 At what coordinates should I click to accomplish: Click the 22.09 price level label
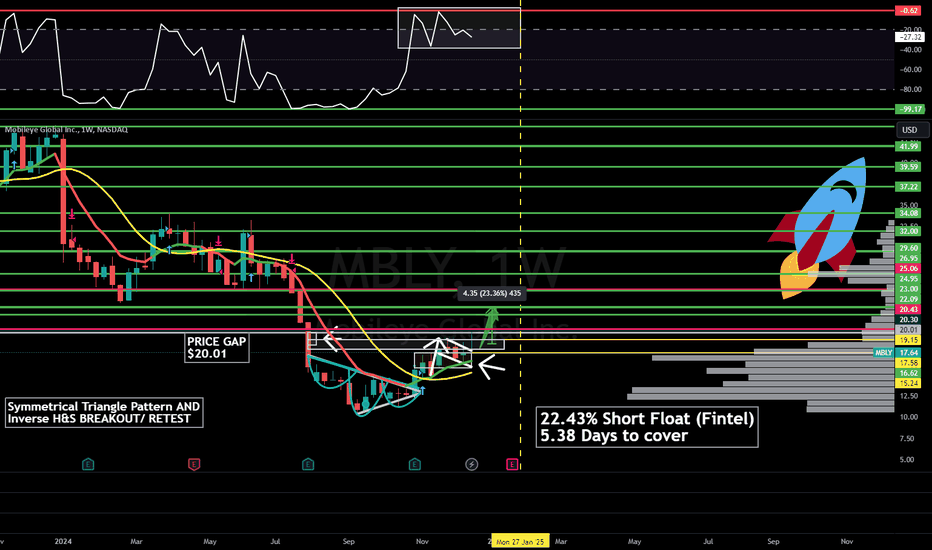(909, 299)
